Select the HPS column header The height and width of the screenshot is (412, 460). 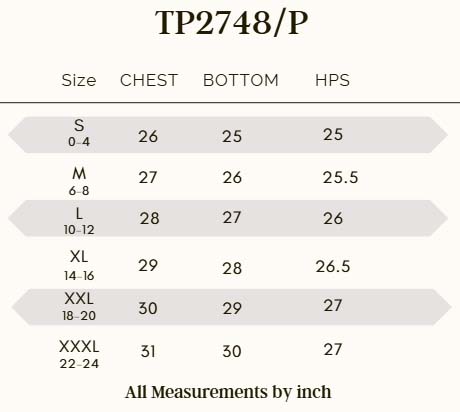pos(332,80)
